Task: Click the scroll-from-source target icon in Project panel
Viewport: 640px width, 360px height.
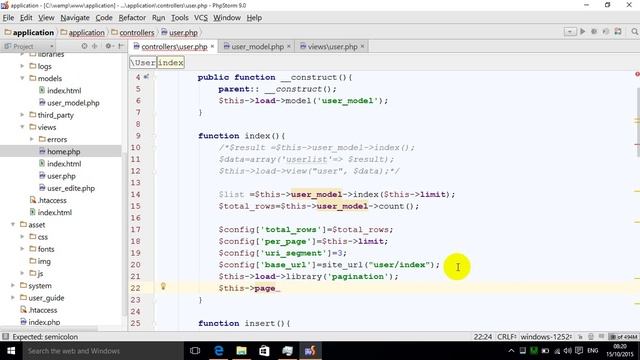Action: [84, 46]
